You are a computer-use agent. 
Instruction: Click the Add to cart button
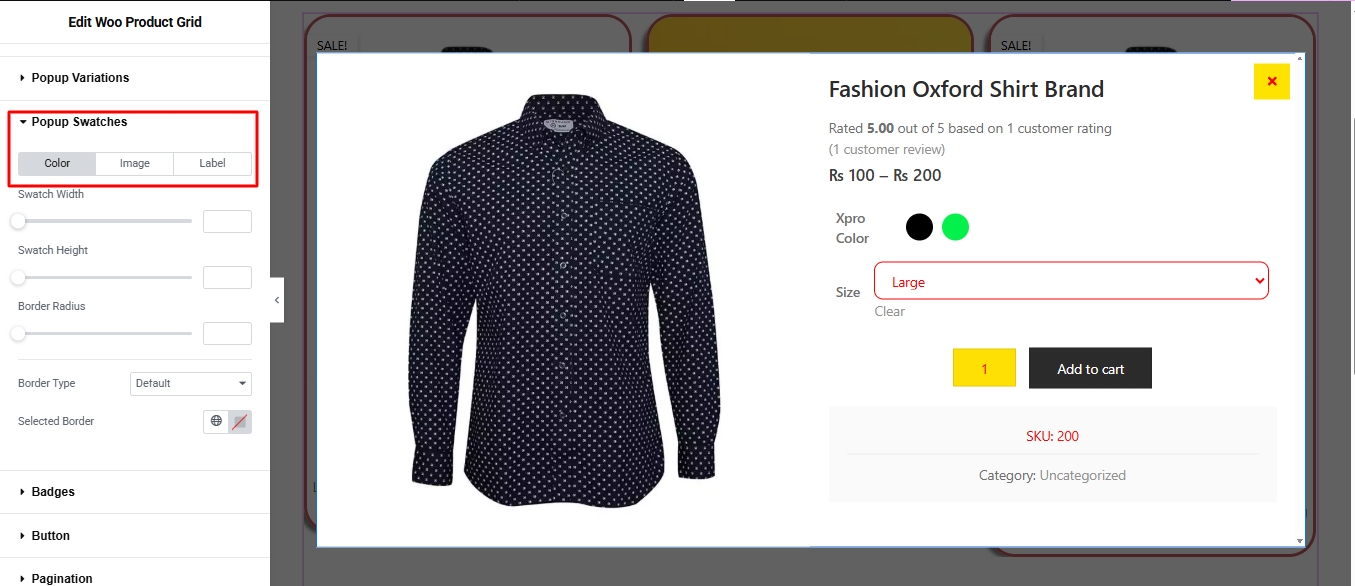click(x=1090, y=369)
